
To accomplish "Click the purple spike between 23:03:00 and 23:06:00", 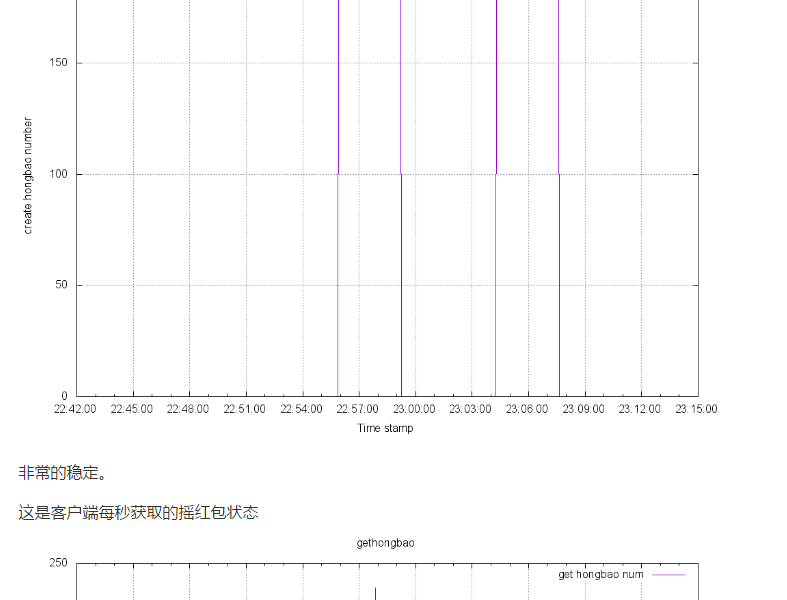I will pos(496,198).
